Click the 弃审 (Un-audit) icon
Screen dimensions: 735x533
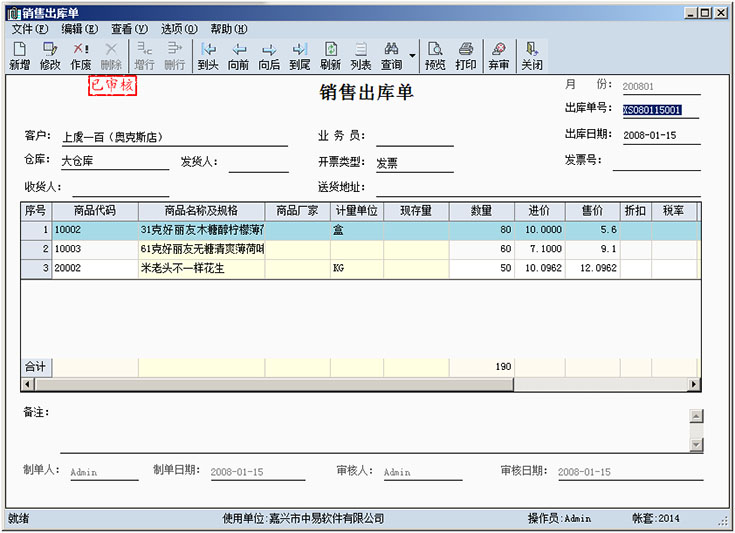[499, 56]
